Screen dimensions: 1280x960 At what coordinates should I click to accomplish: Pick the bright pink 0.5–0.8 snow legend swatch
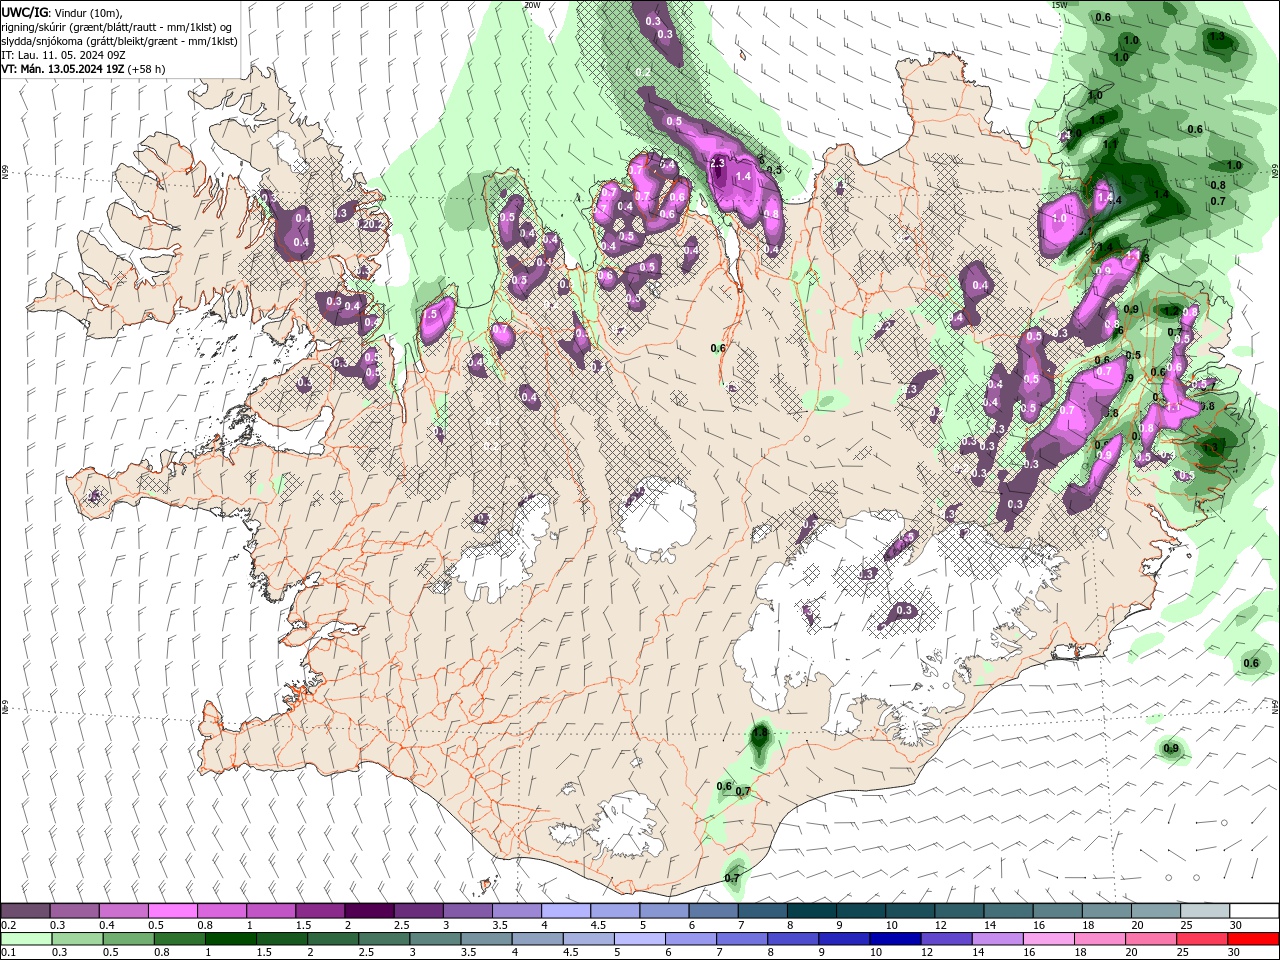click(172, 911)
